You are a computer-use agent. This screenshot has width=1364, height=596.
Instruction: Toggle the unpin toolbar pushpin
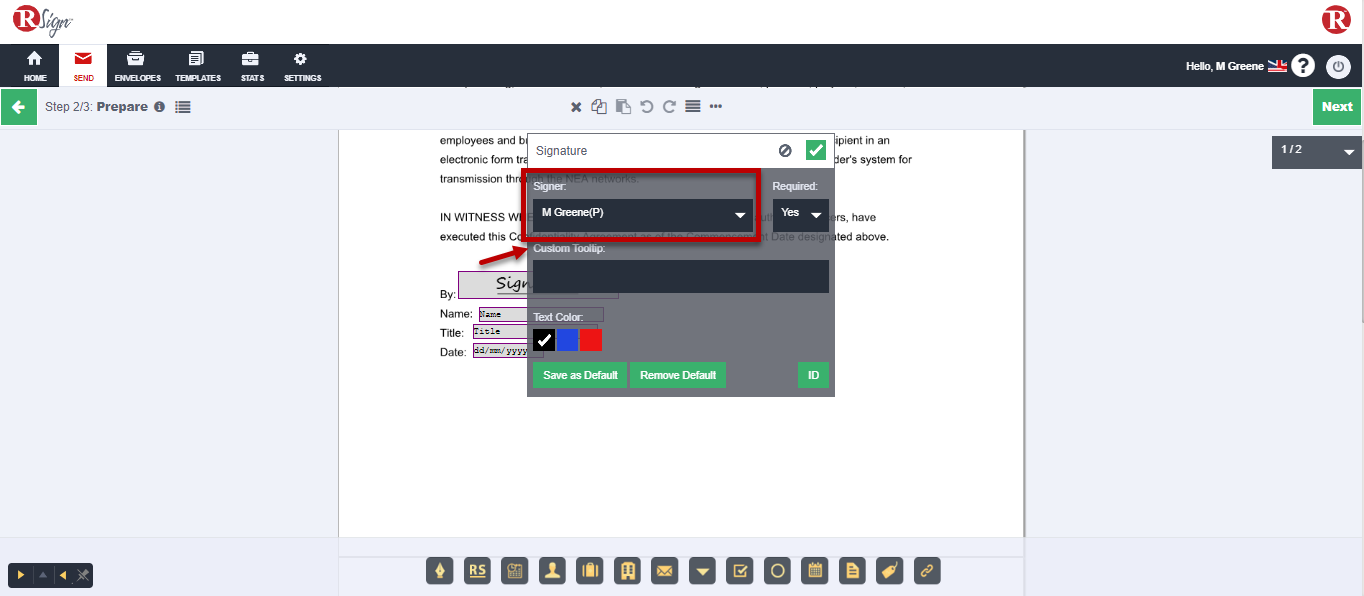click(83, 575)
